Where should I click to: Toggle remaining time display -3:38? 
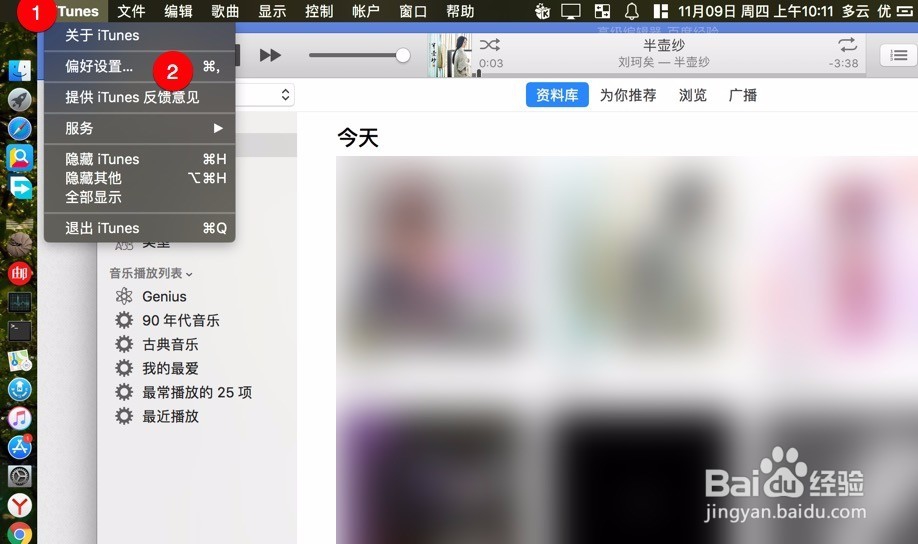point(844,63)
